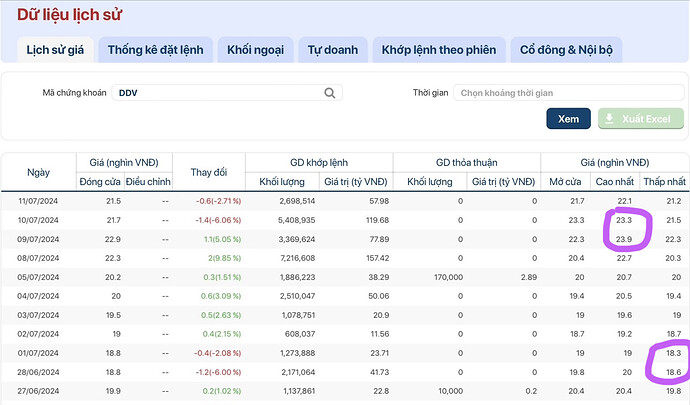Image resolution: width=690 pixels, height=405 pixels.
Task: Click the Đóng cửa column header
Action: point(100,181)
